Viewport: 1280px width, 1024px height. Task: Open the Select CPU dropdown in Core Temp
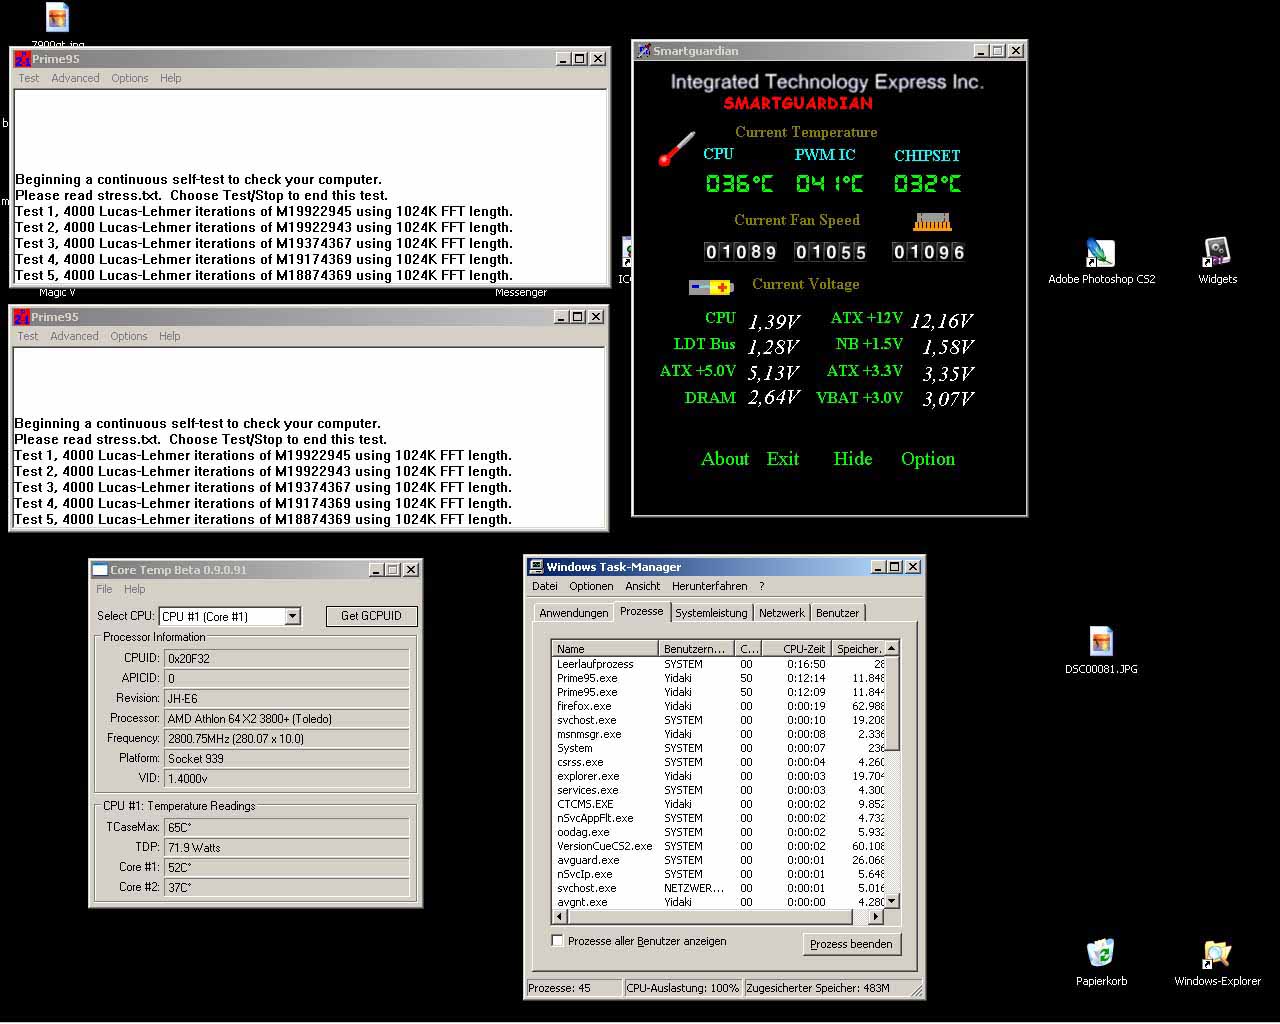coord(293,617)
